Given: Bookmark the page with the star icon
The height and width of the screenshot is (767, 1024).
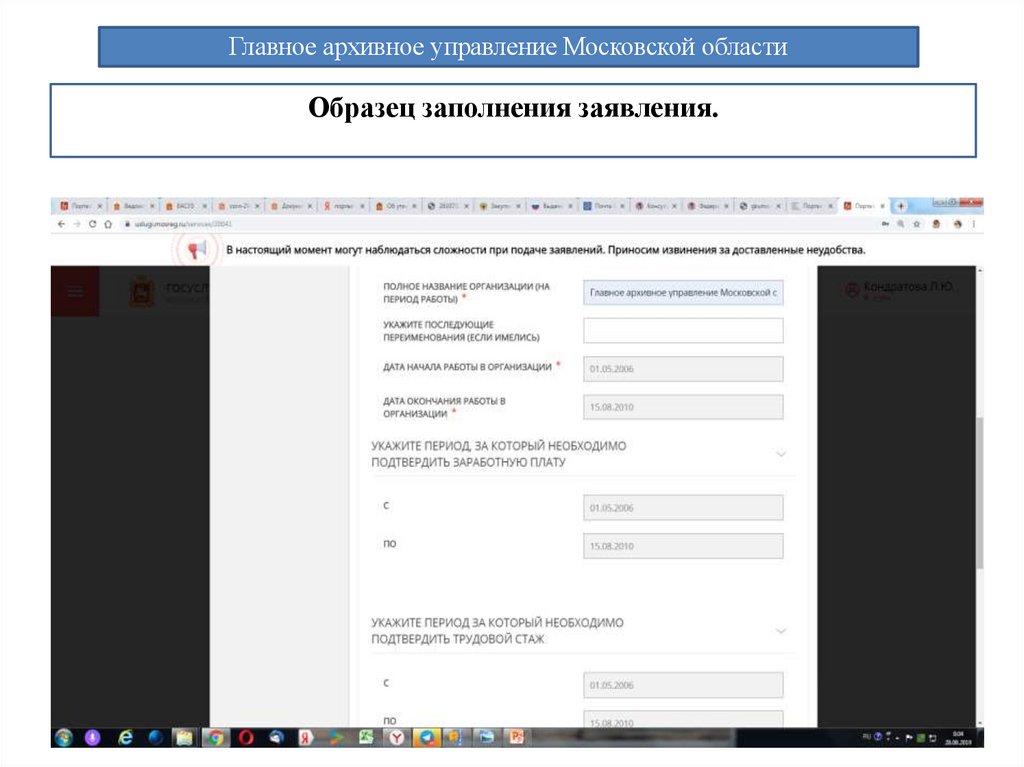Looking at the screenshot, I should coord(917,224).
